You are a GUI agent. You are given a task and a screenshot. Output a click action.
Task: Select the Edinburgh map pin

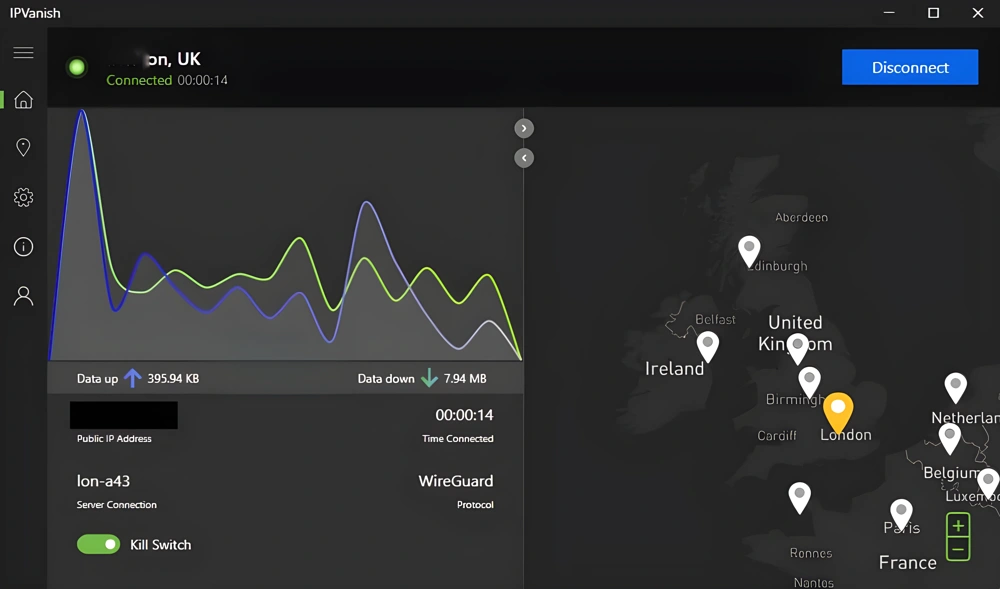pos(749,251)
